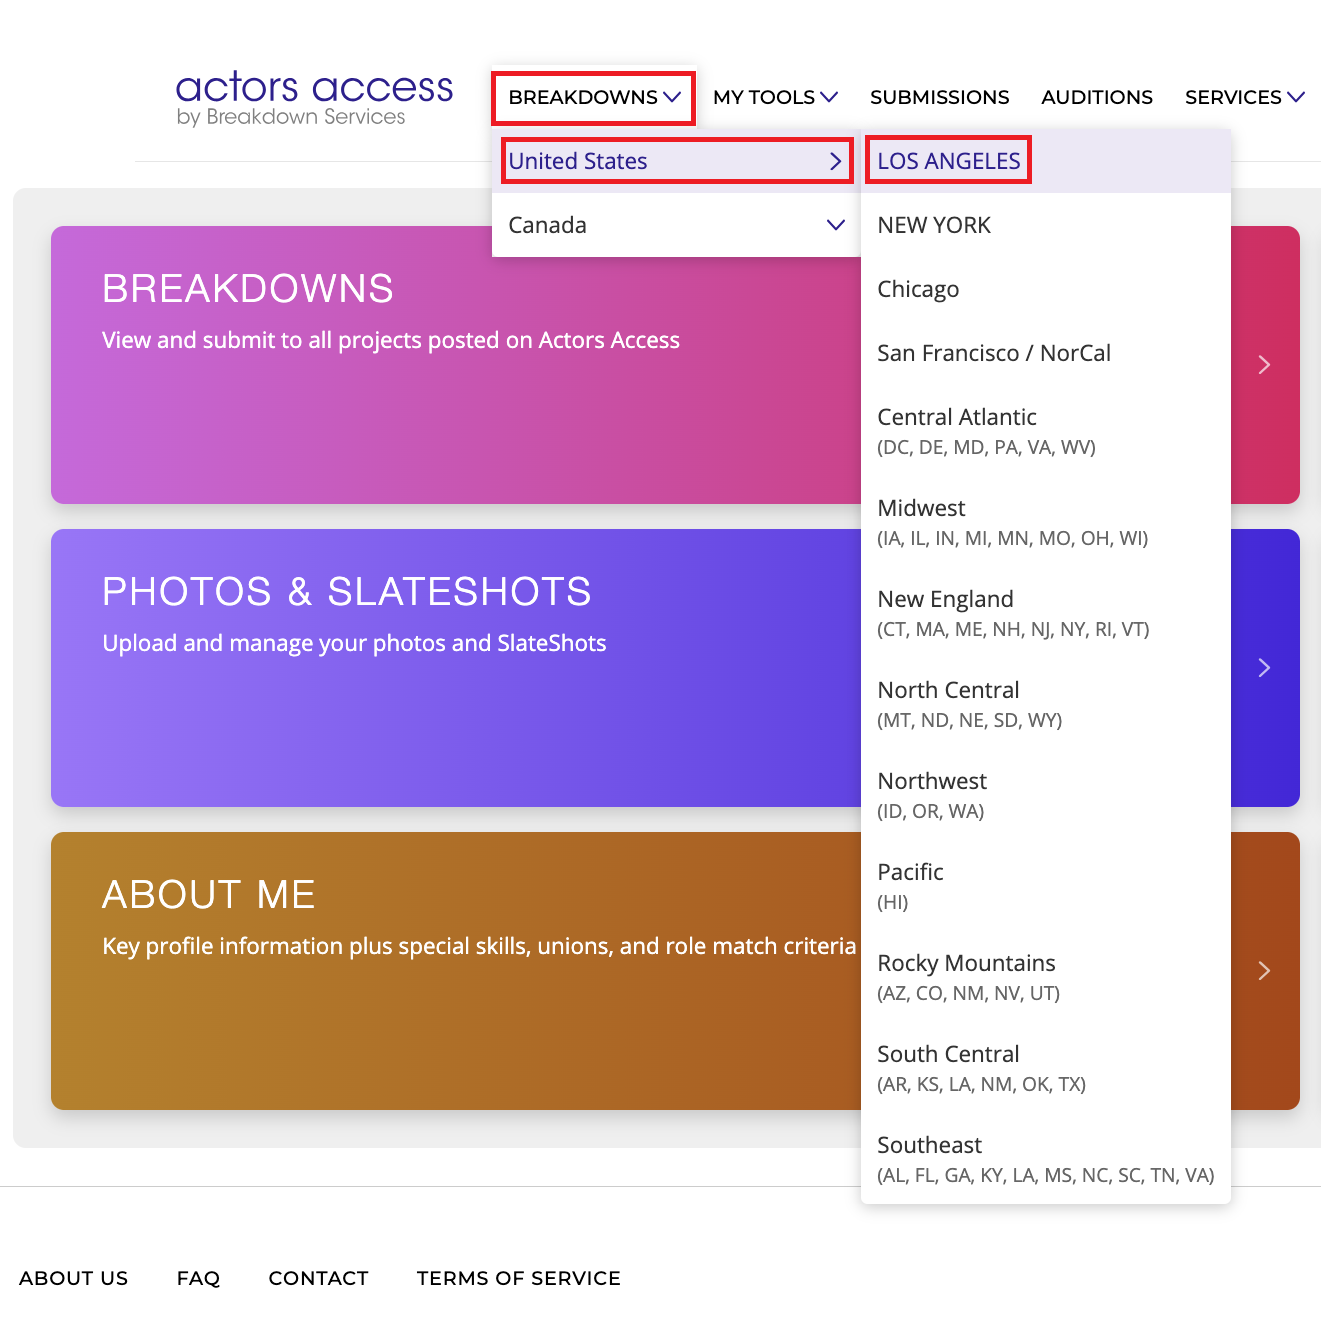Click the arrow on Photos & SlateShots card

(1264, 668)
